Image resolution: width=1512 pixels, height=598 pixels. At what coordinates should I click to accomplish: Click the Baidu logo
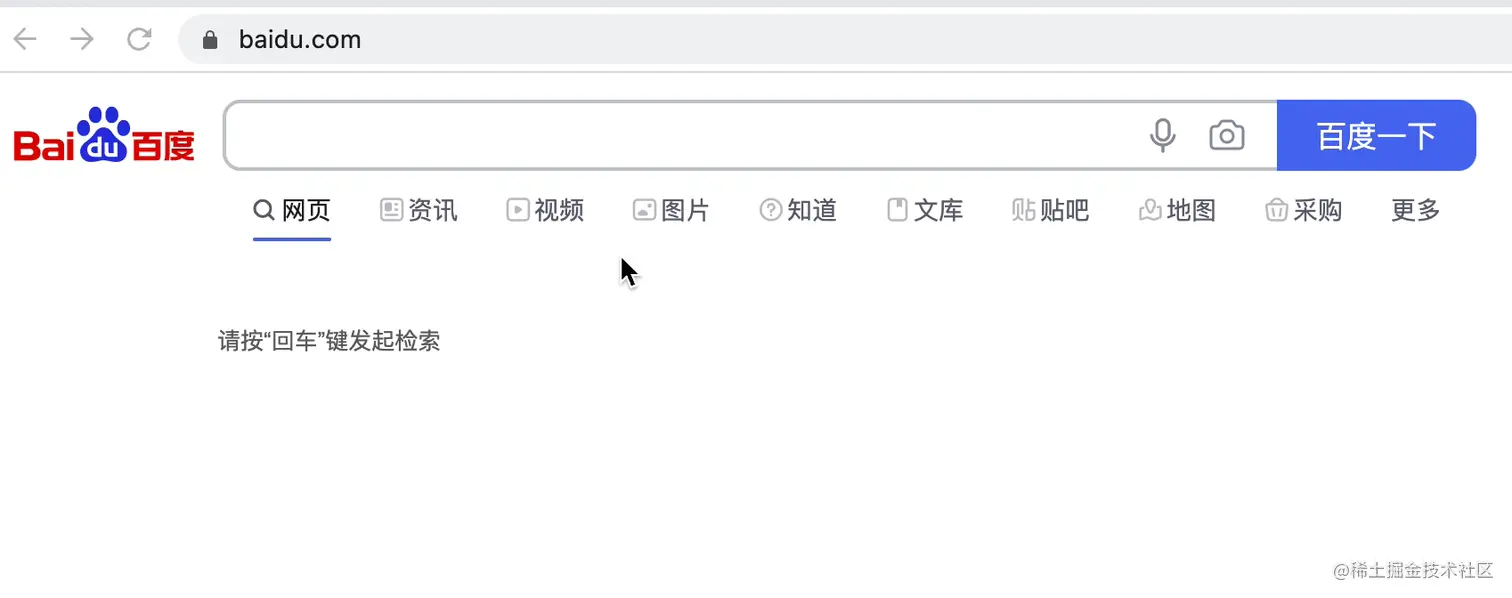pos(104,135)
